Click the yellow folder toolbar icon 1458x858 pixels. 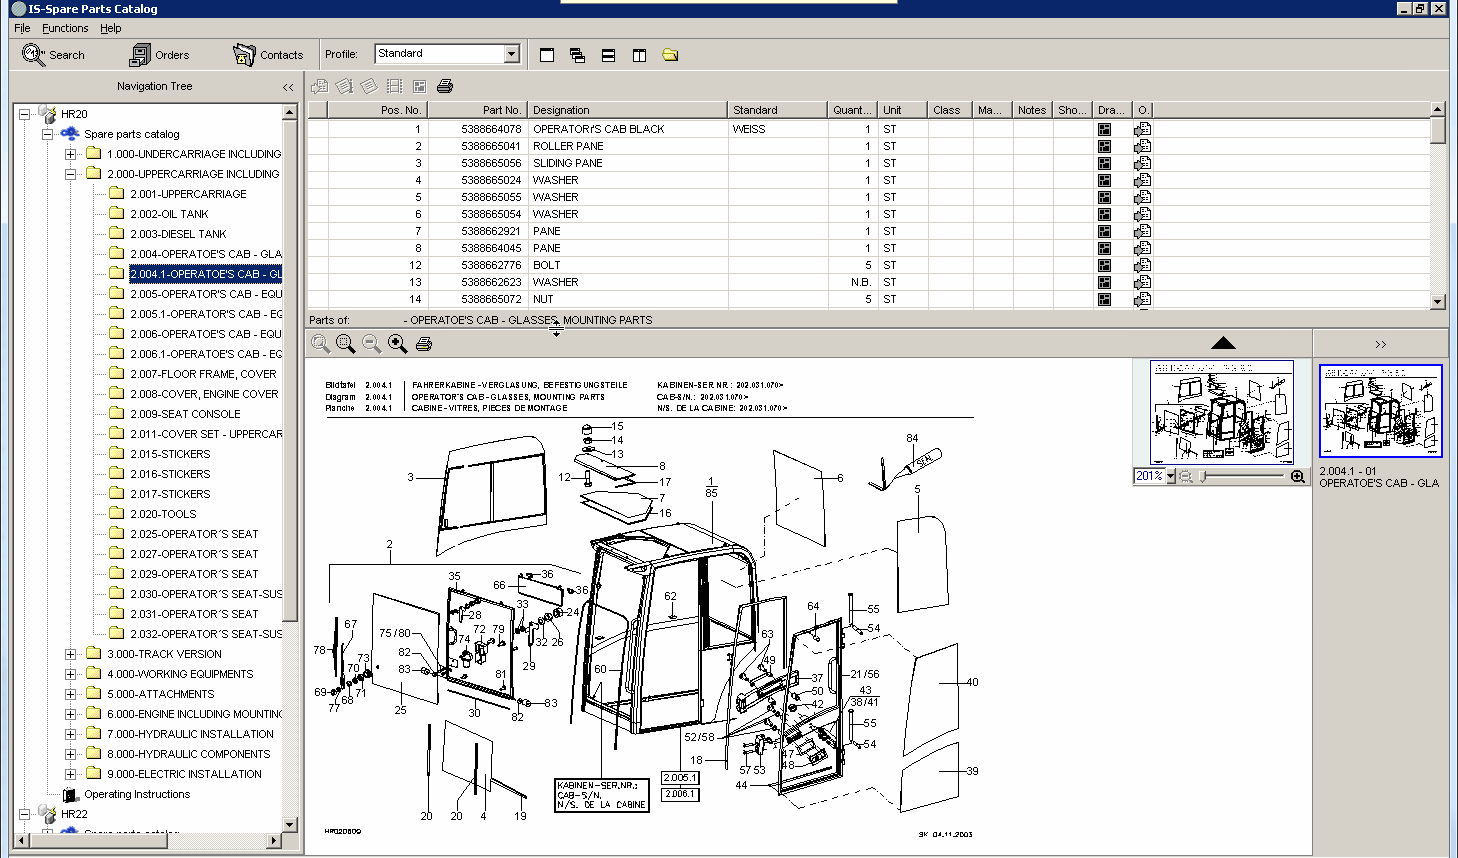[x=670, y=55]
